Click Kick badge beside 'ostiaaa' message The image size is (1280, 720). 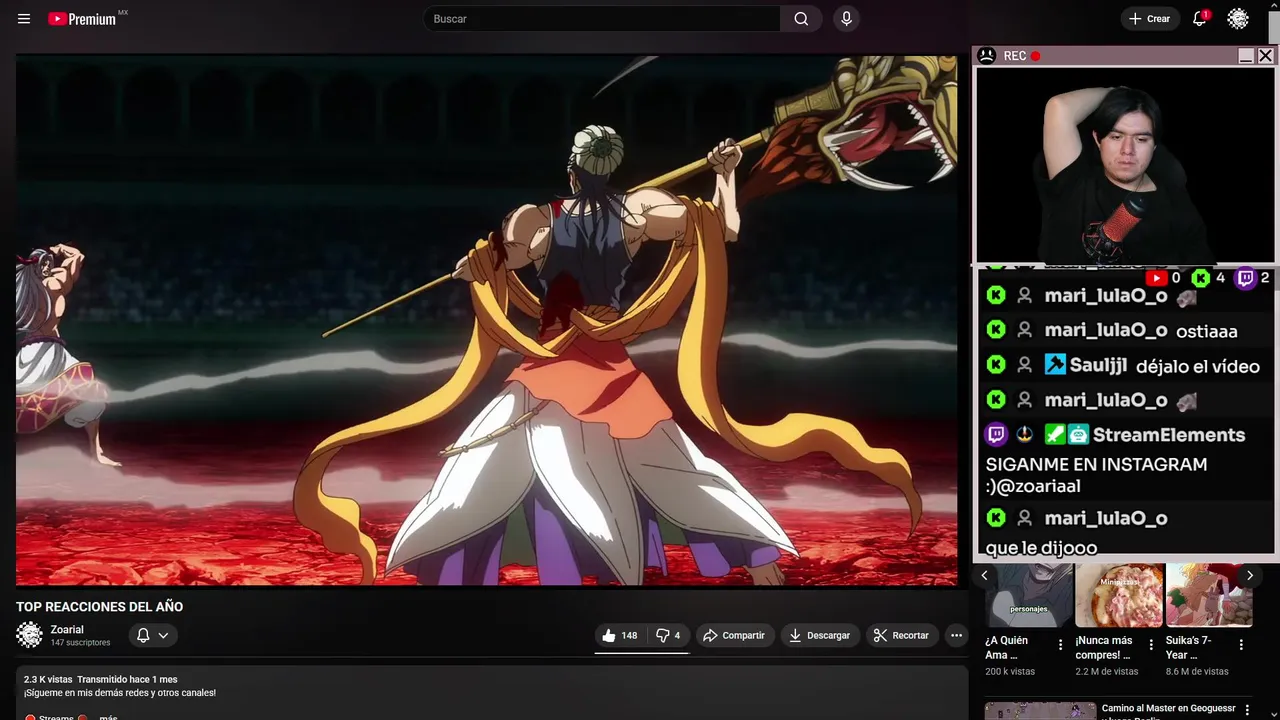996,330
